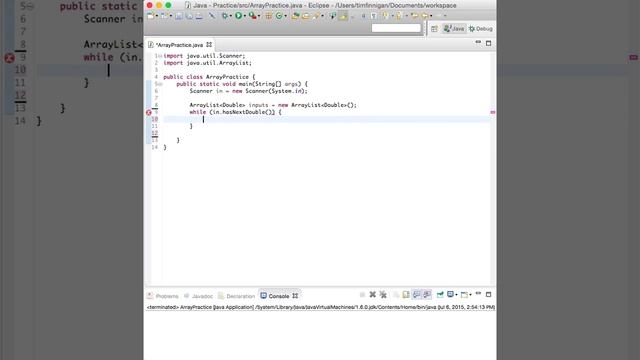
Task: Open the Debug launch dropdown arrow
Action: 231,16
